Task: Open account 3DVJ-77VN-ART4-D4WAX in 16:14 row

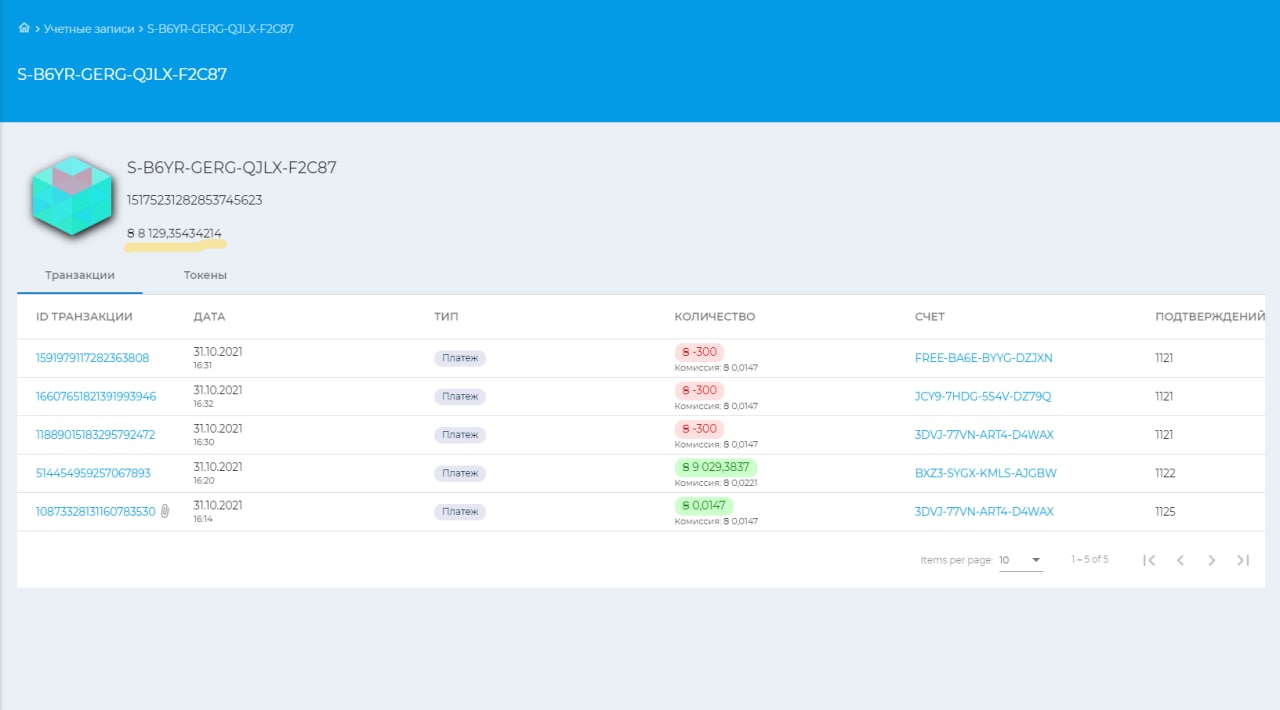Action: [x=984, y=511]
